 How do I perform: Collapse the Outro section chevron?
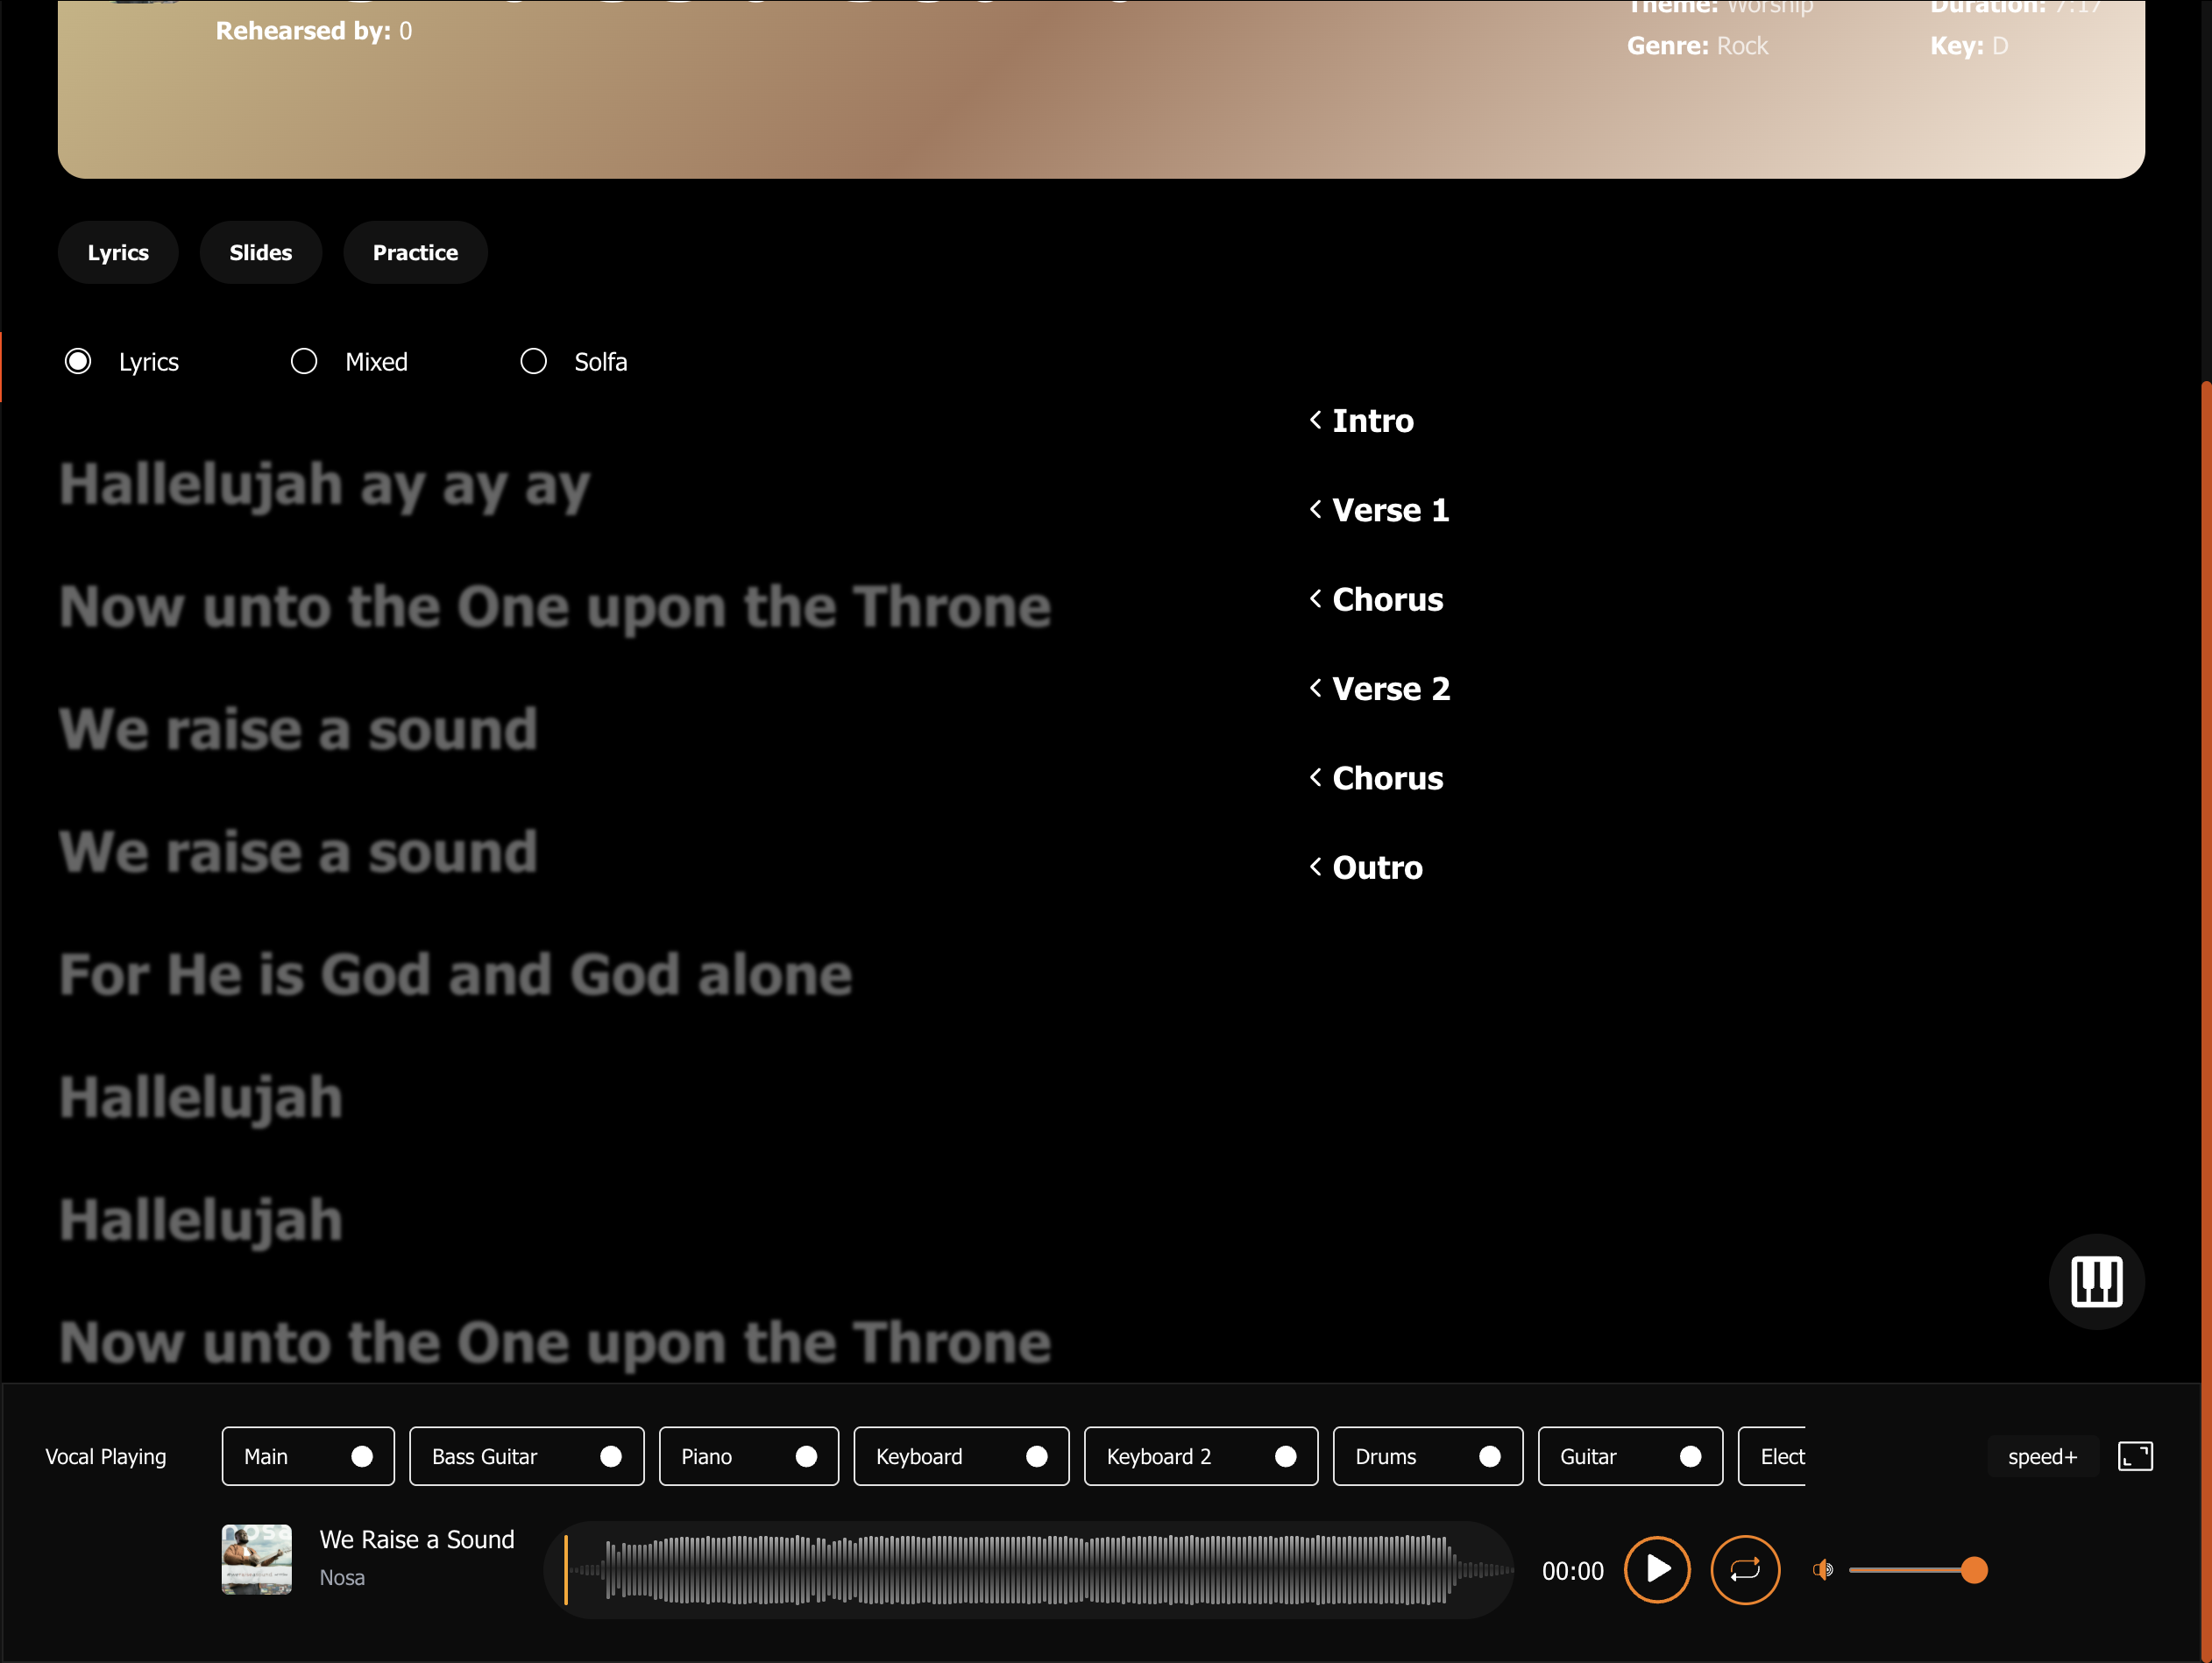point(1315,867)
